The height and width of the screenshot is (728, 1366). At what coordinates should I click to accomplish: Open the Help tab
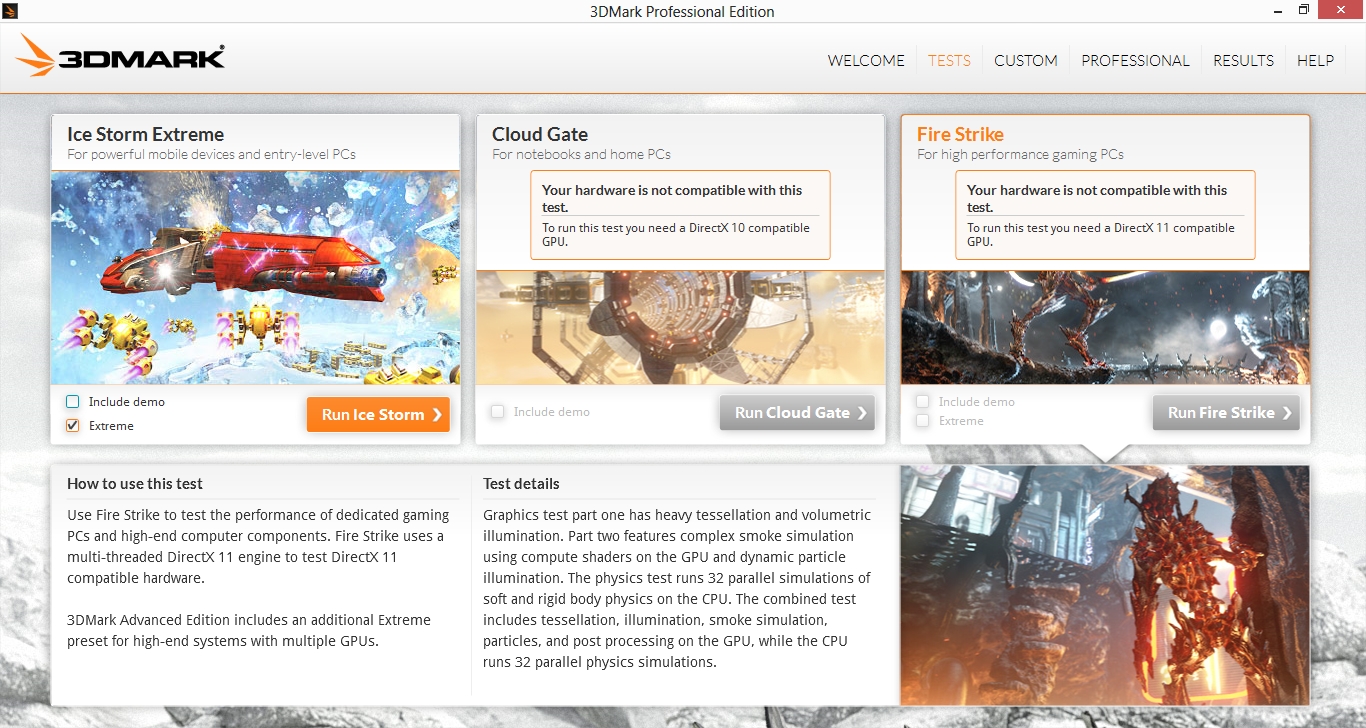[x=1316, y=61]
